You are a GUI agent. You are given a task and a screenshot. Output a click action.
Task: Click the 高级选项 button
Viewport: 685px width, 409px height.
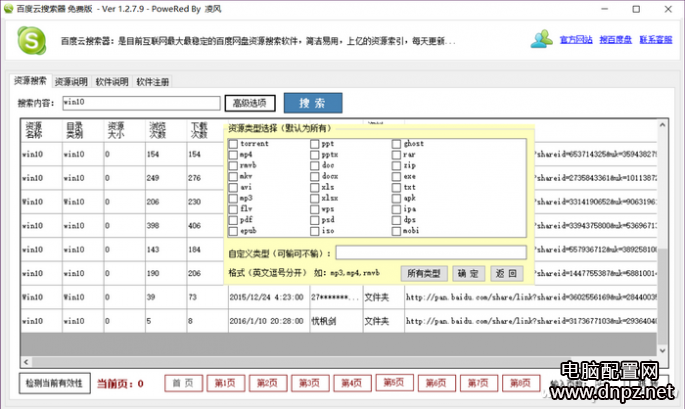250,103
